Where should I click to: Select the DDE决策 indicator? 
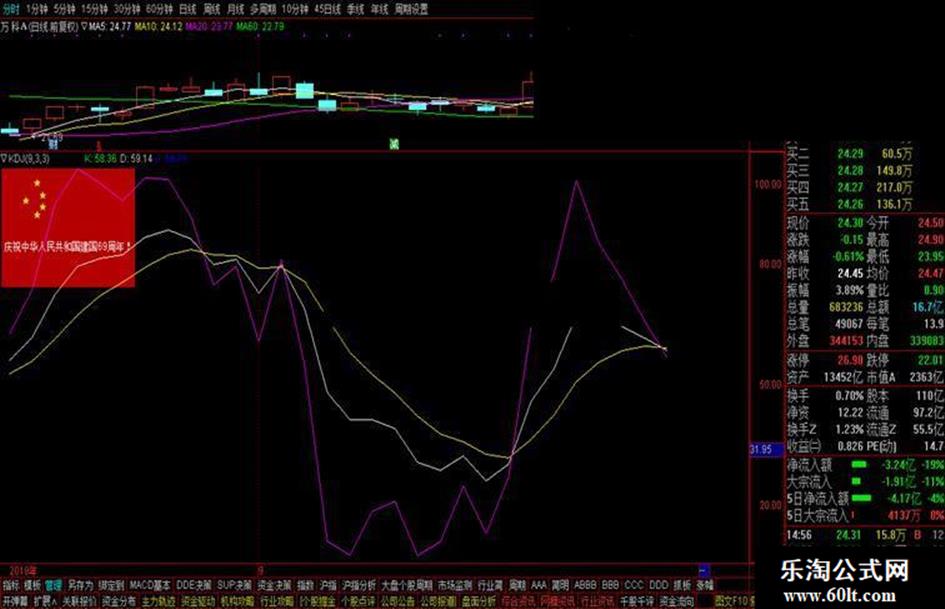point(193,585)
